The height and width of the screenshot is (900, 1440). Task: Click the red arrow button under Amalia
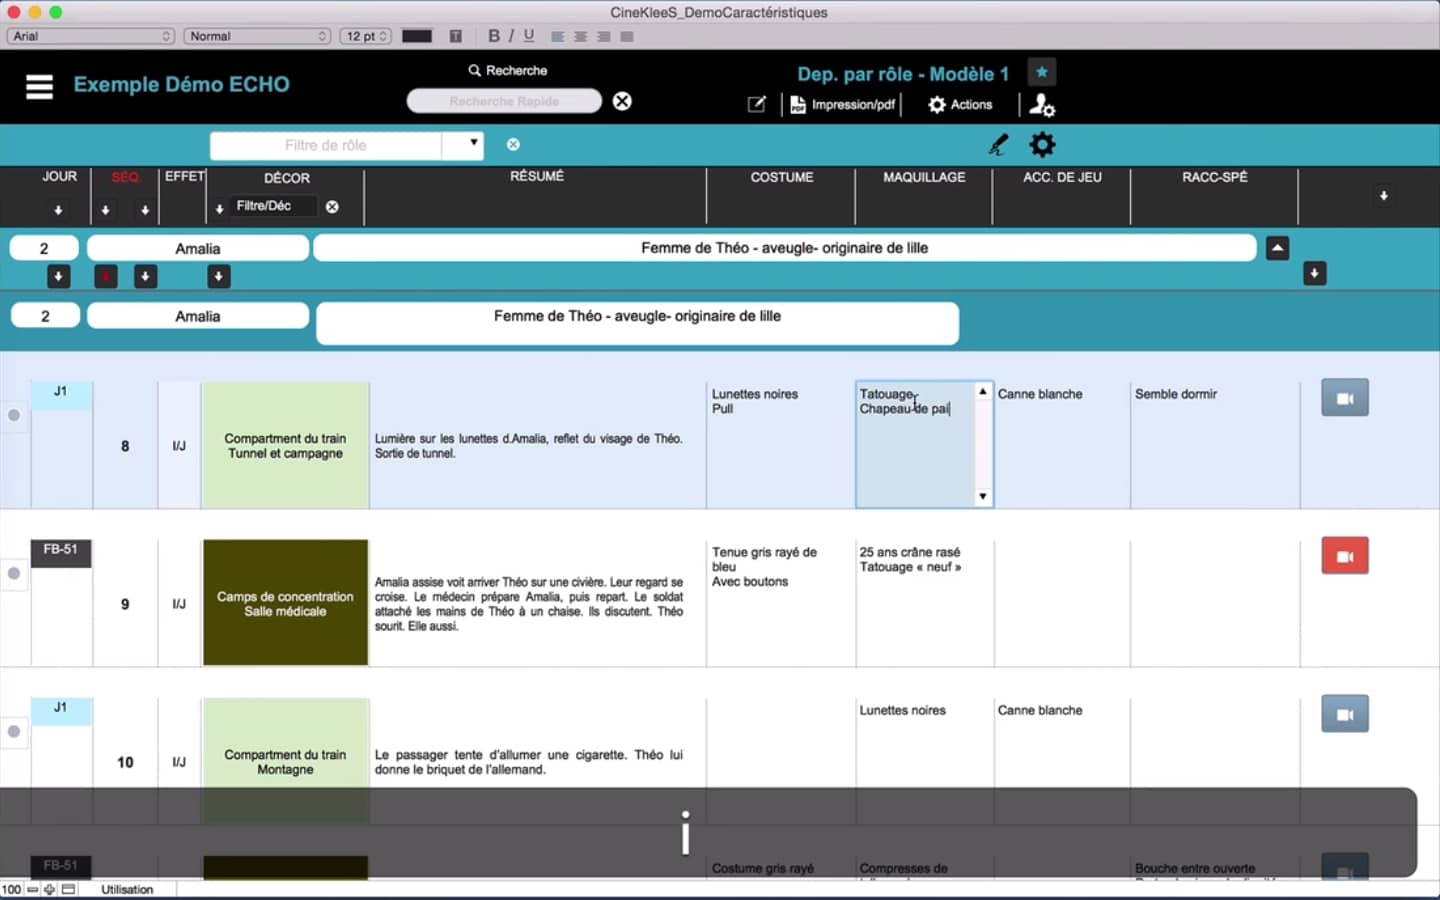coord(106,276)
